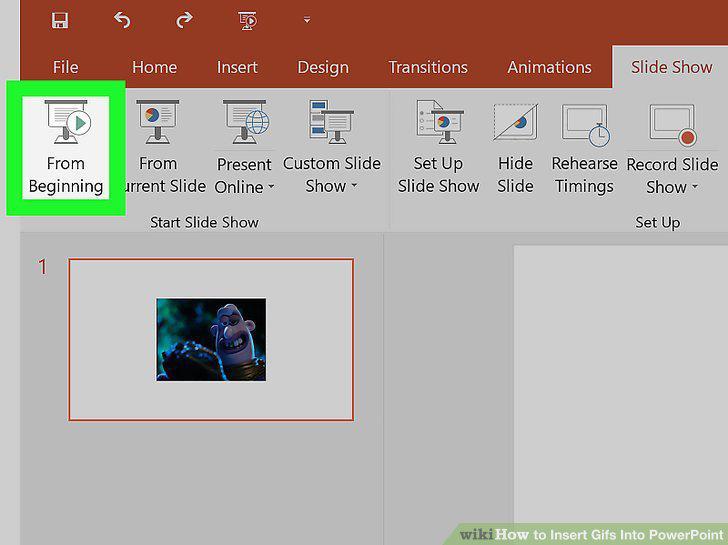Switch to the Insert tab

click(x=237, y=67)
